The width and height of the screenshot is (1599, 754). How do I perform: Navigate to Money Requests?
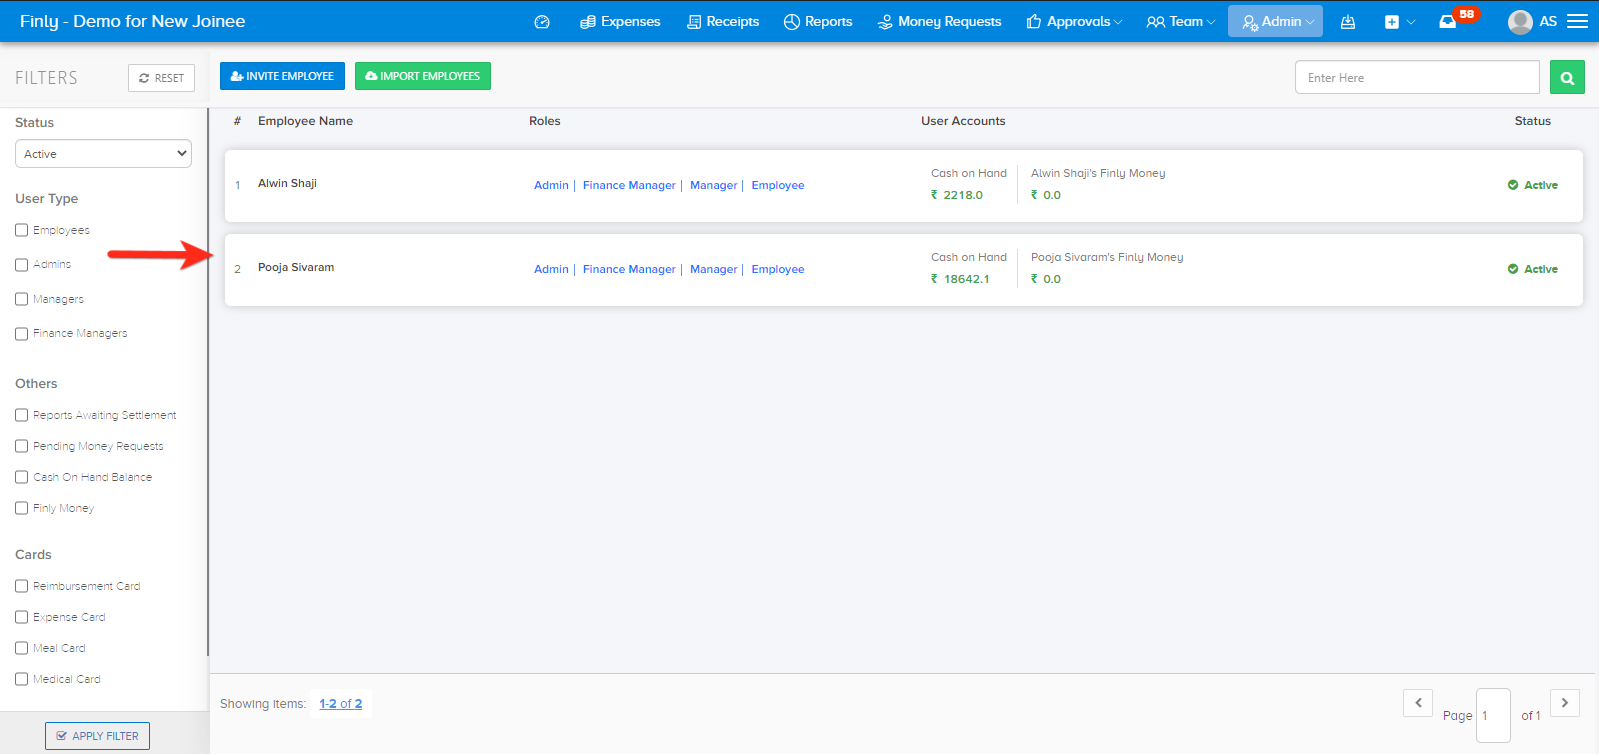click(939, 22)
